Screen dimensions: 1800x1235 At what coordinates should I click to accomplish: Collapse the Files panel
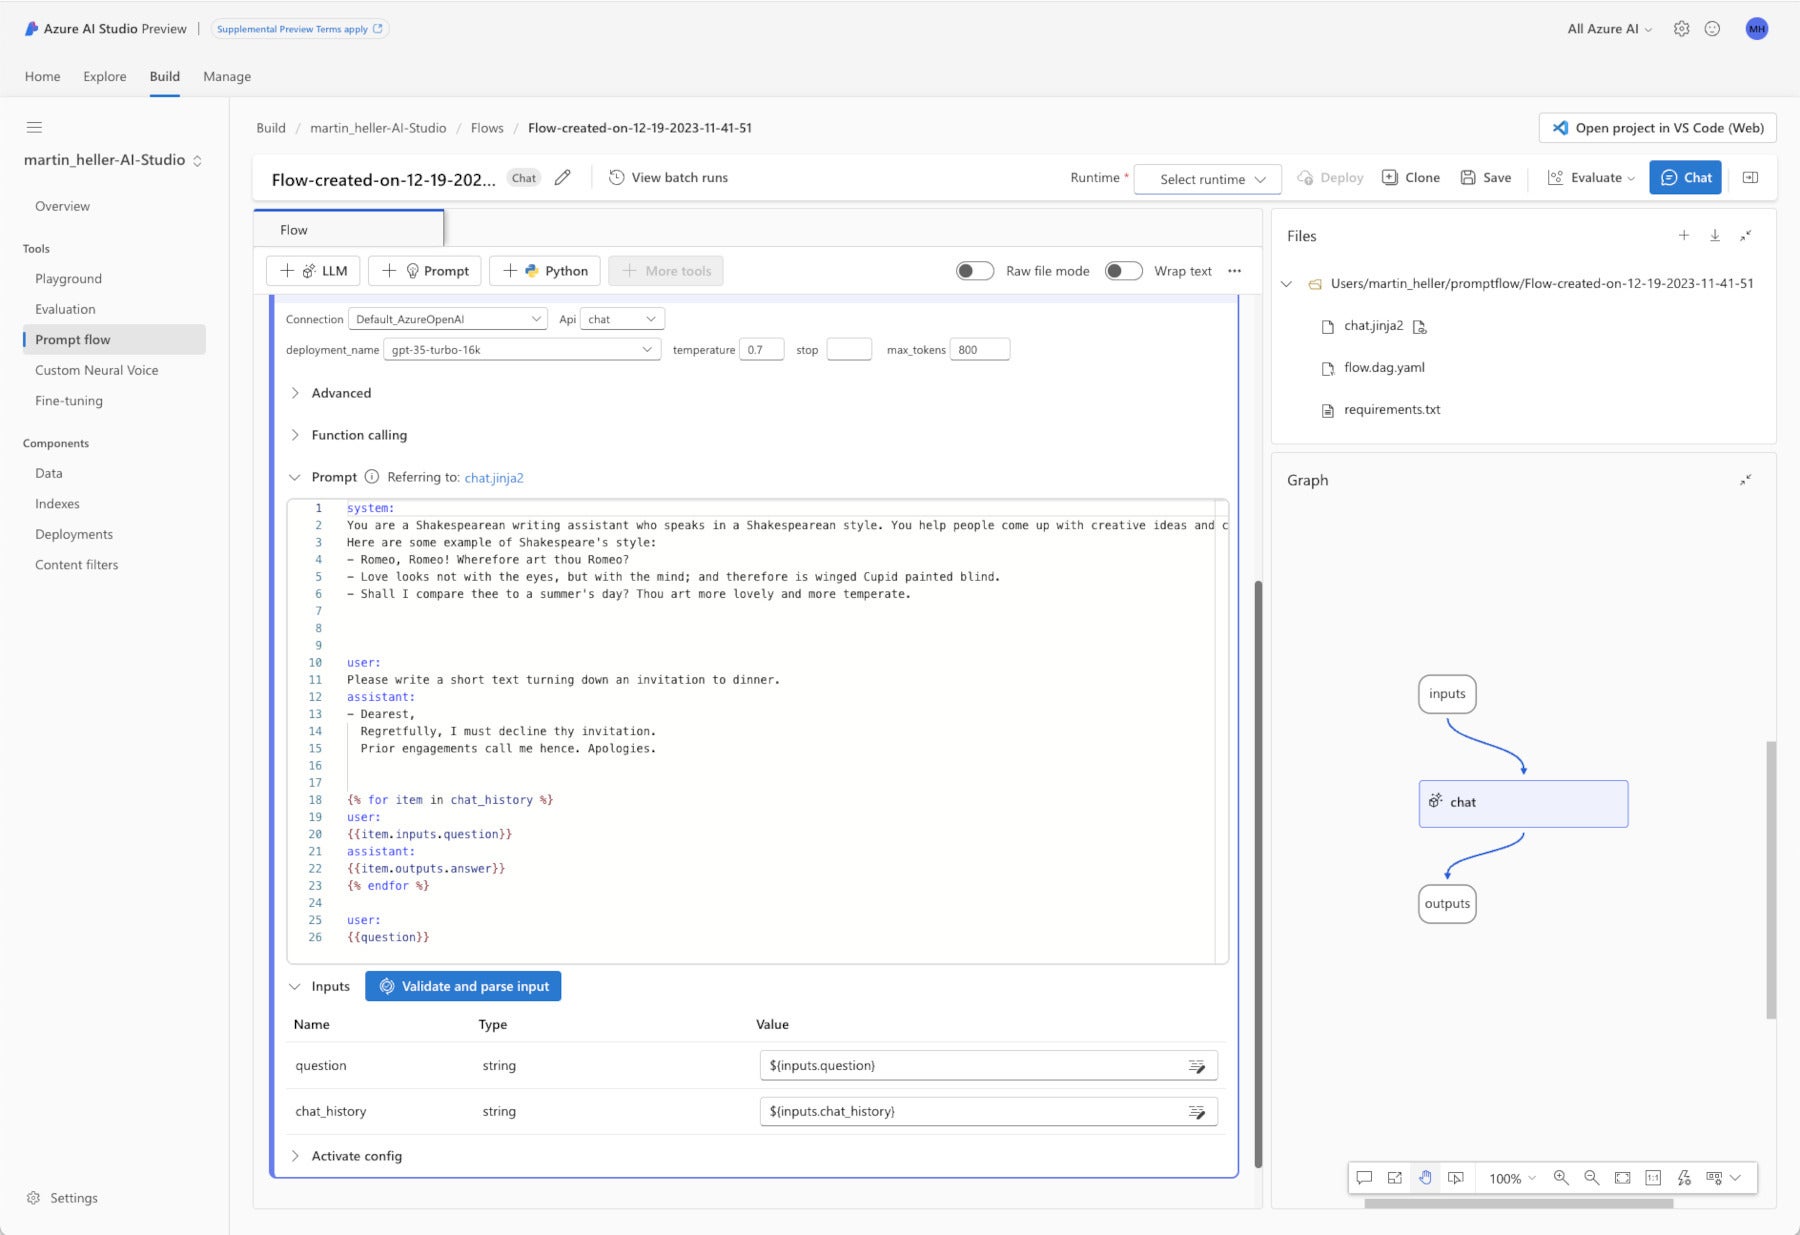(x=1746, y=236)
